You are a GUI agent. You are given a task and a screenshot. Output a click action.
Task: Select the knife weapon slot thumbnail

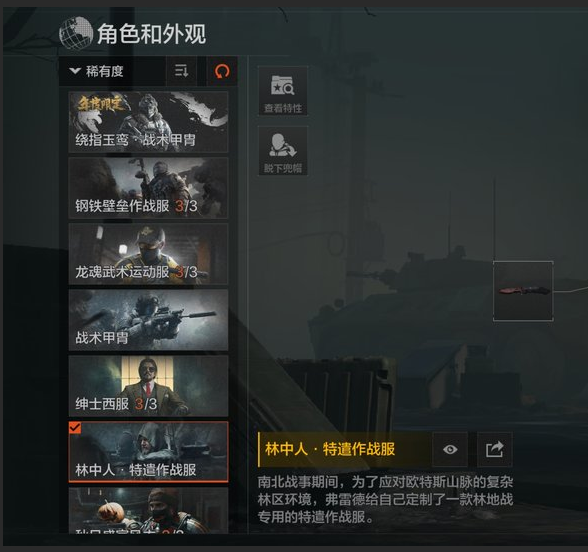(523, 291)
